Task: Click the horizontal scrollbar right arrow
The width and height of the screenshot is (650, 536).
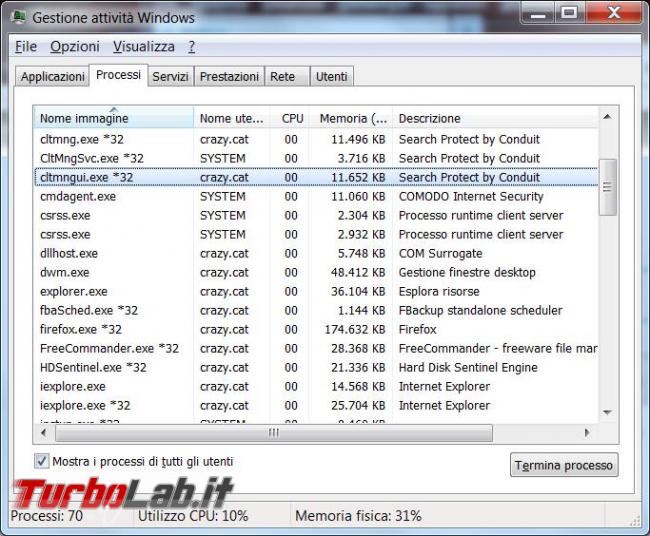Action: [x=587, y=433]
